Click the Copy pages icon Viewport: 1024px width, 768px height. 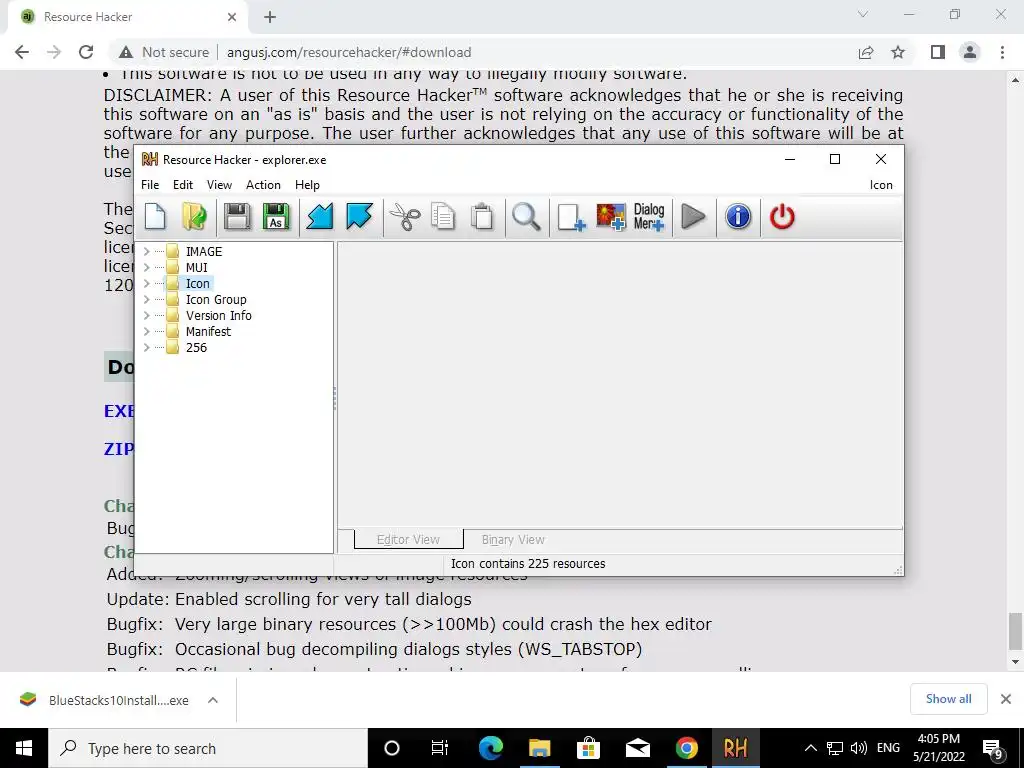pyautogui.click(x=443, y=217)
